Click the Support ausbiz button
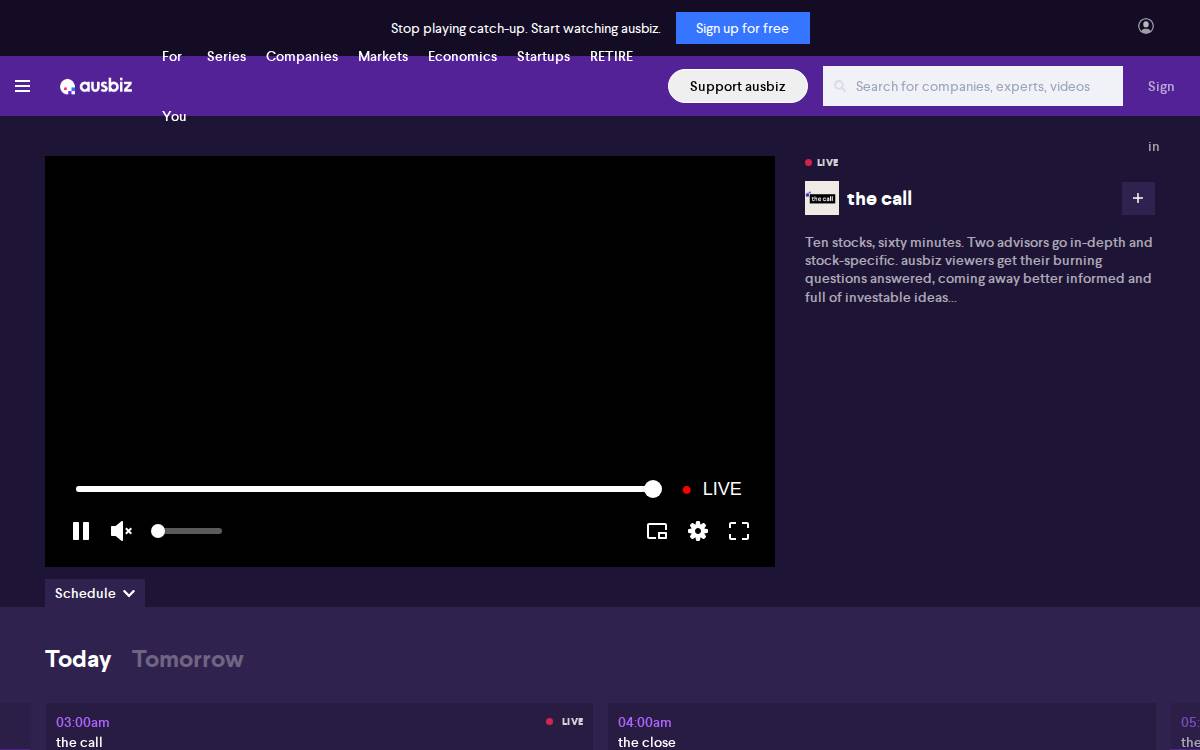 coord(738,86)
